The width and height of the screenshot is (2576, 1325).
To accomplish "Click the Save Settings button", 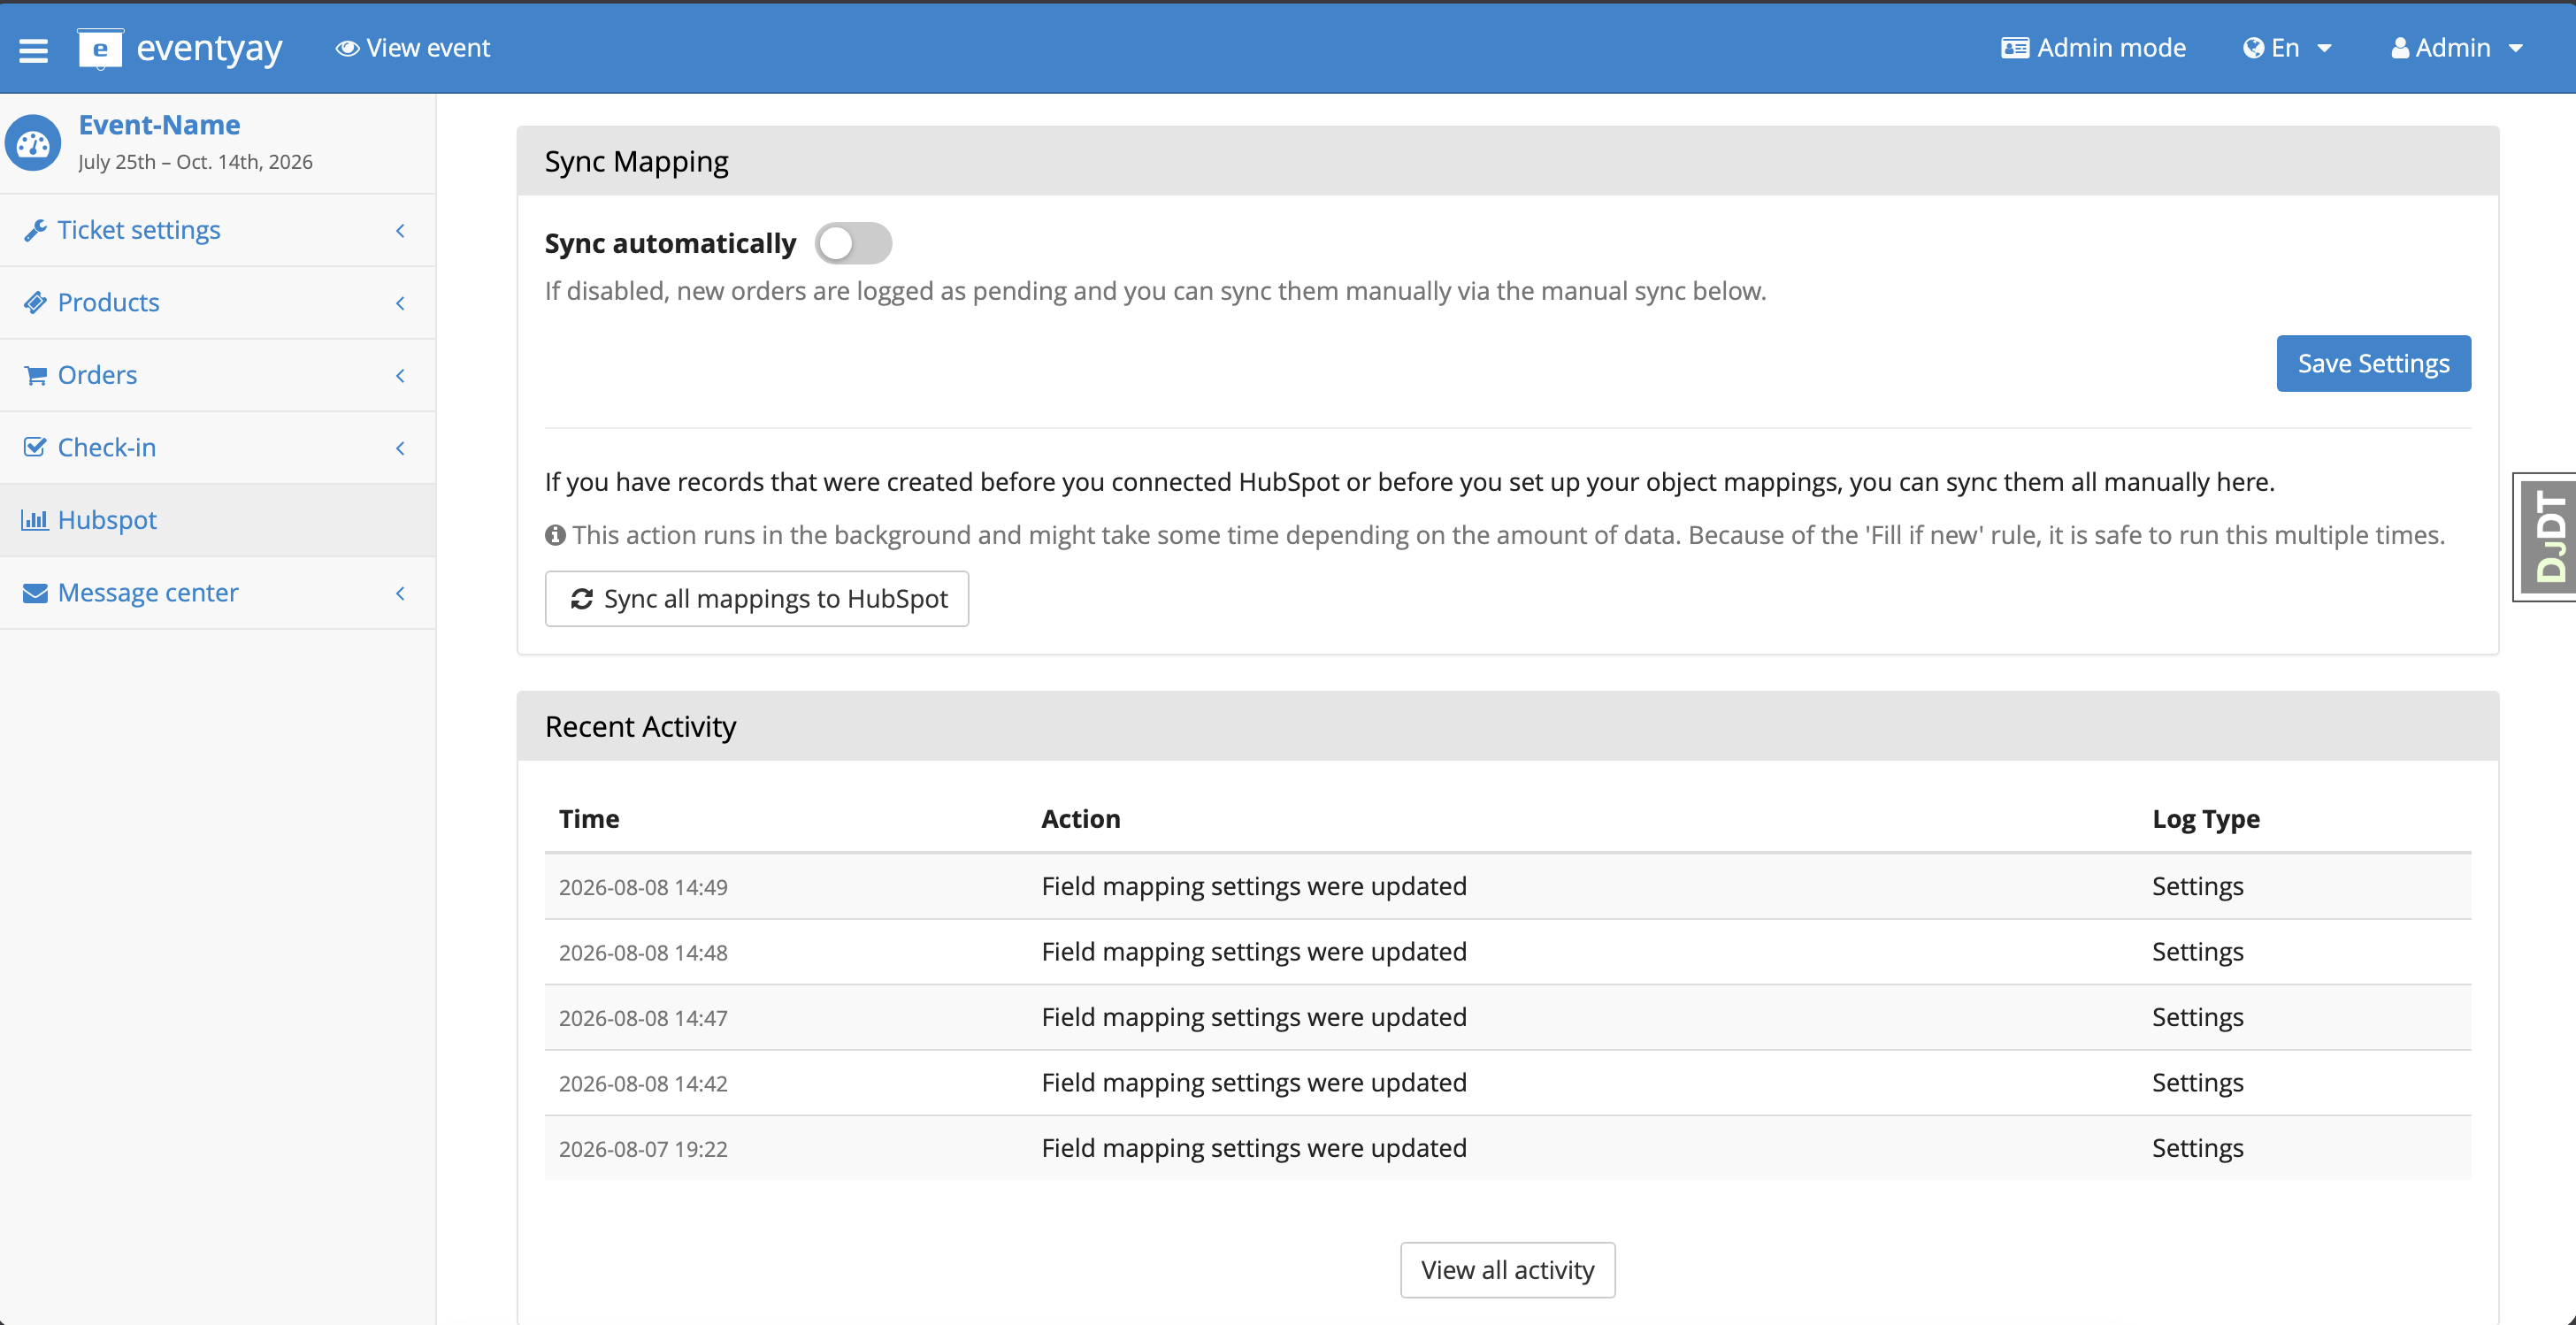I will pos(2373,363).
